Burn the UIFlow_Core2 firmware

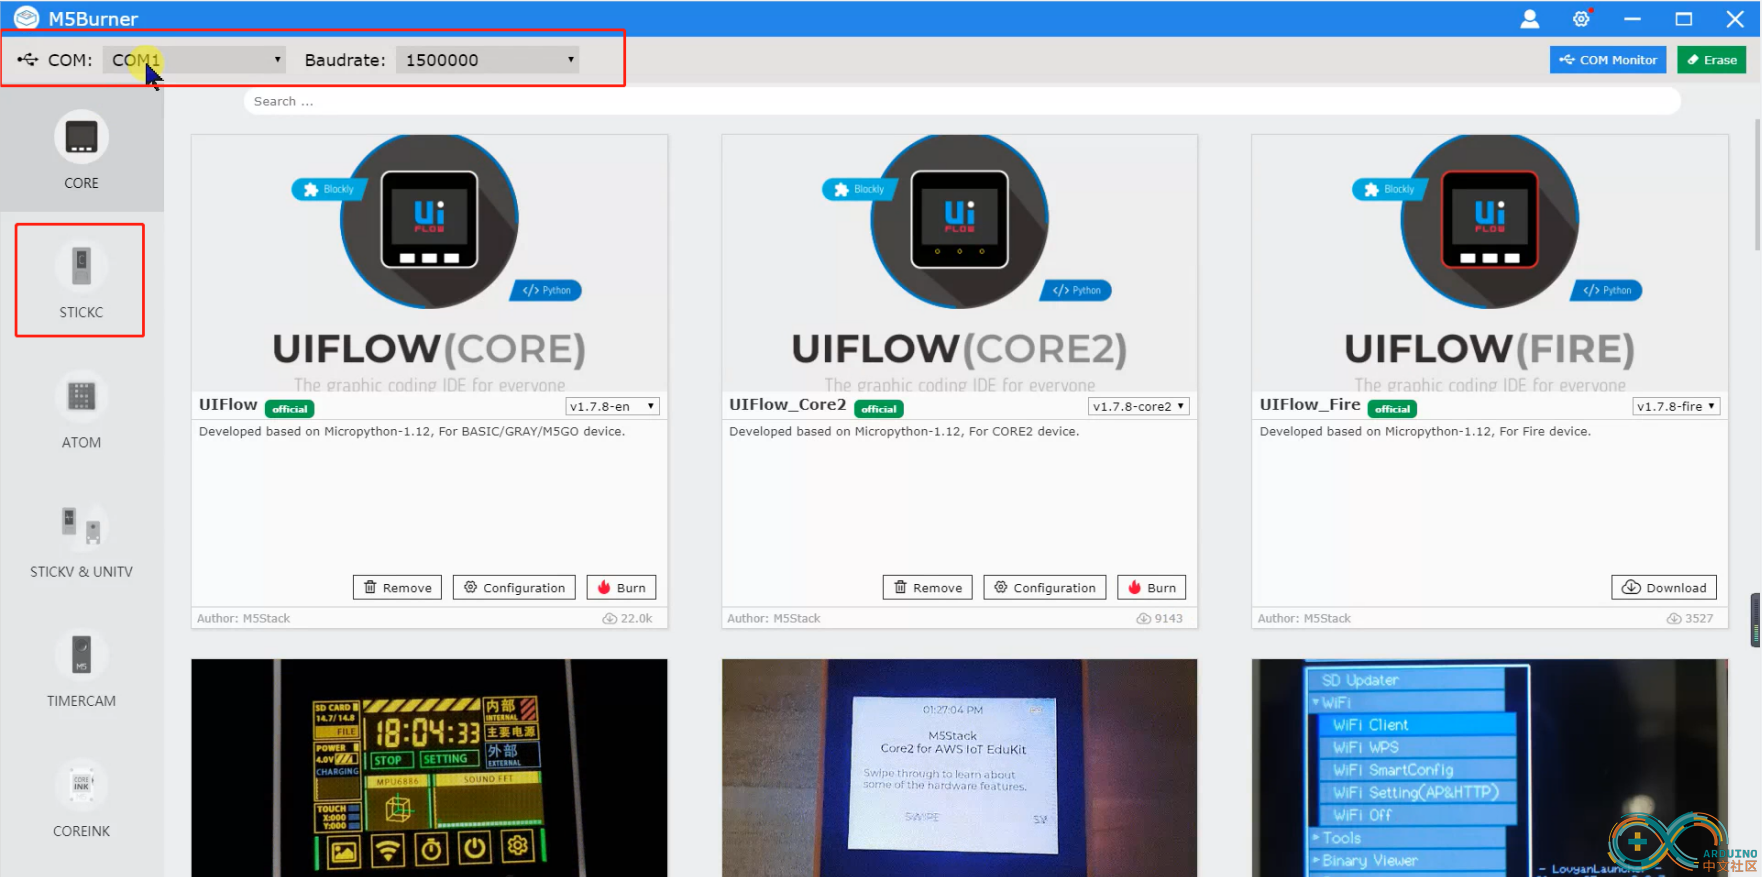click(x=1152, y=588)
